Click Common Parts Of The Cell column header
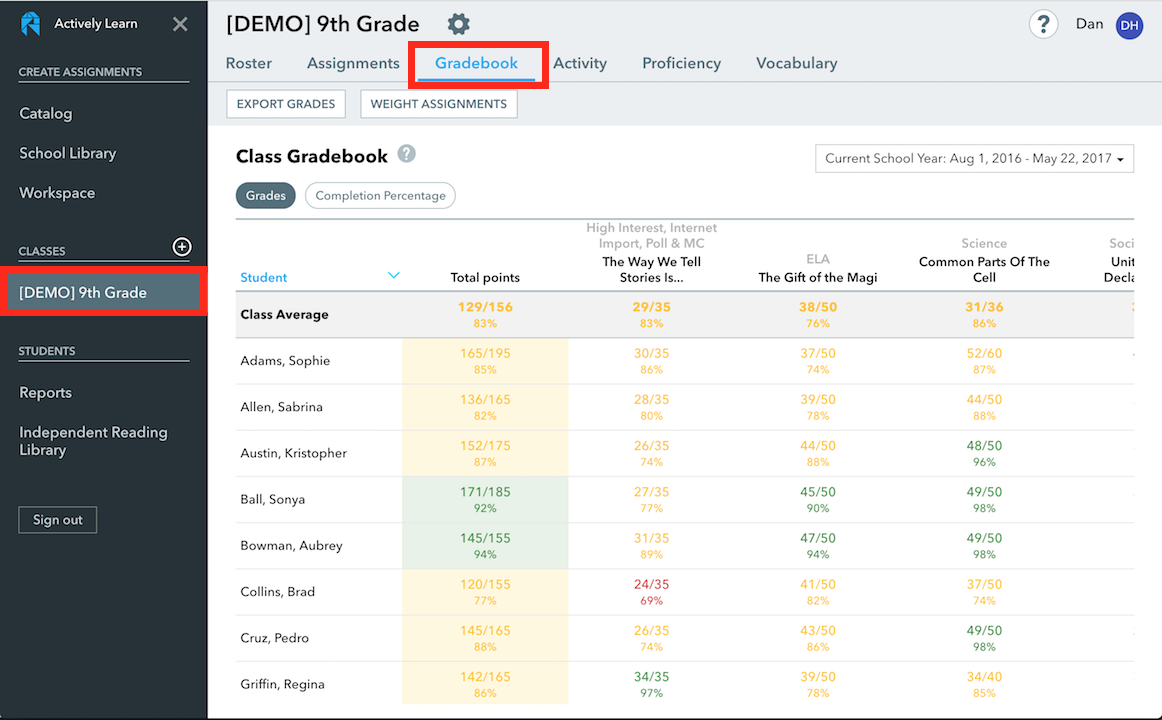Viewport: 1162px width, 720px height. 984,270
